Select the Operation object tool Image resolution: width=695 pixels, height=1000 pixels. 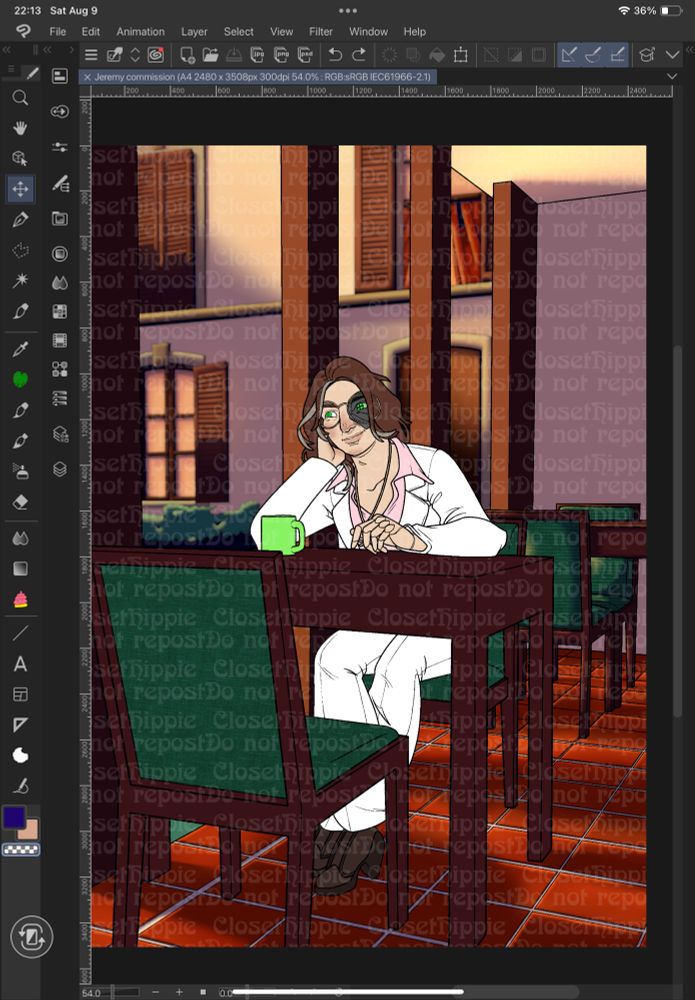coord(20,158)
